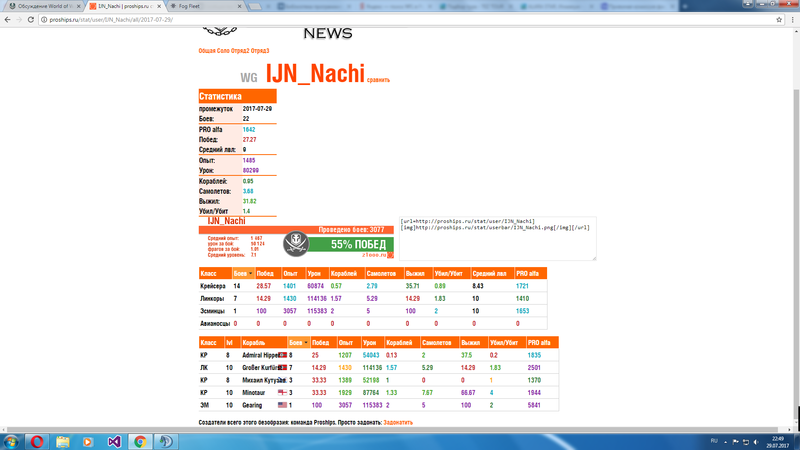Viewport: 800px width, 450px height.
Task: View site info icon in address bar
Action: 44,19
